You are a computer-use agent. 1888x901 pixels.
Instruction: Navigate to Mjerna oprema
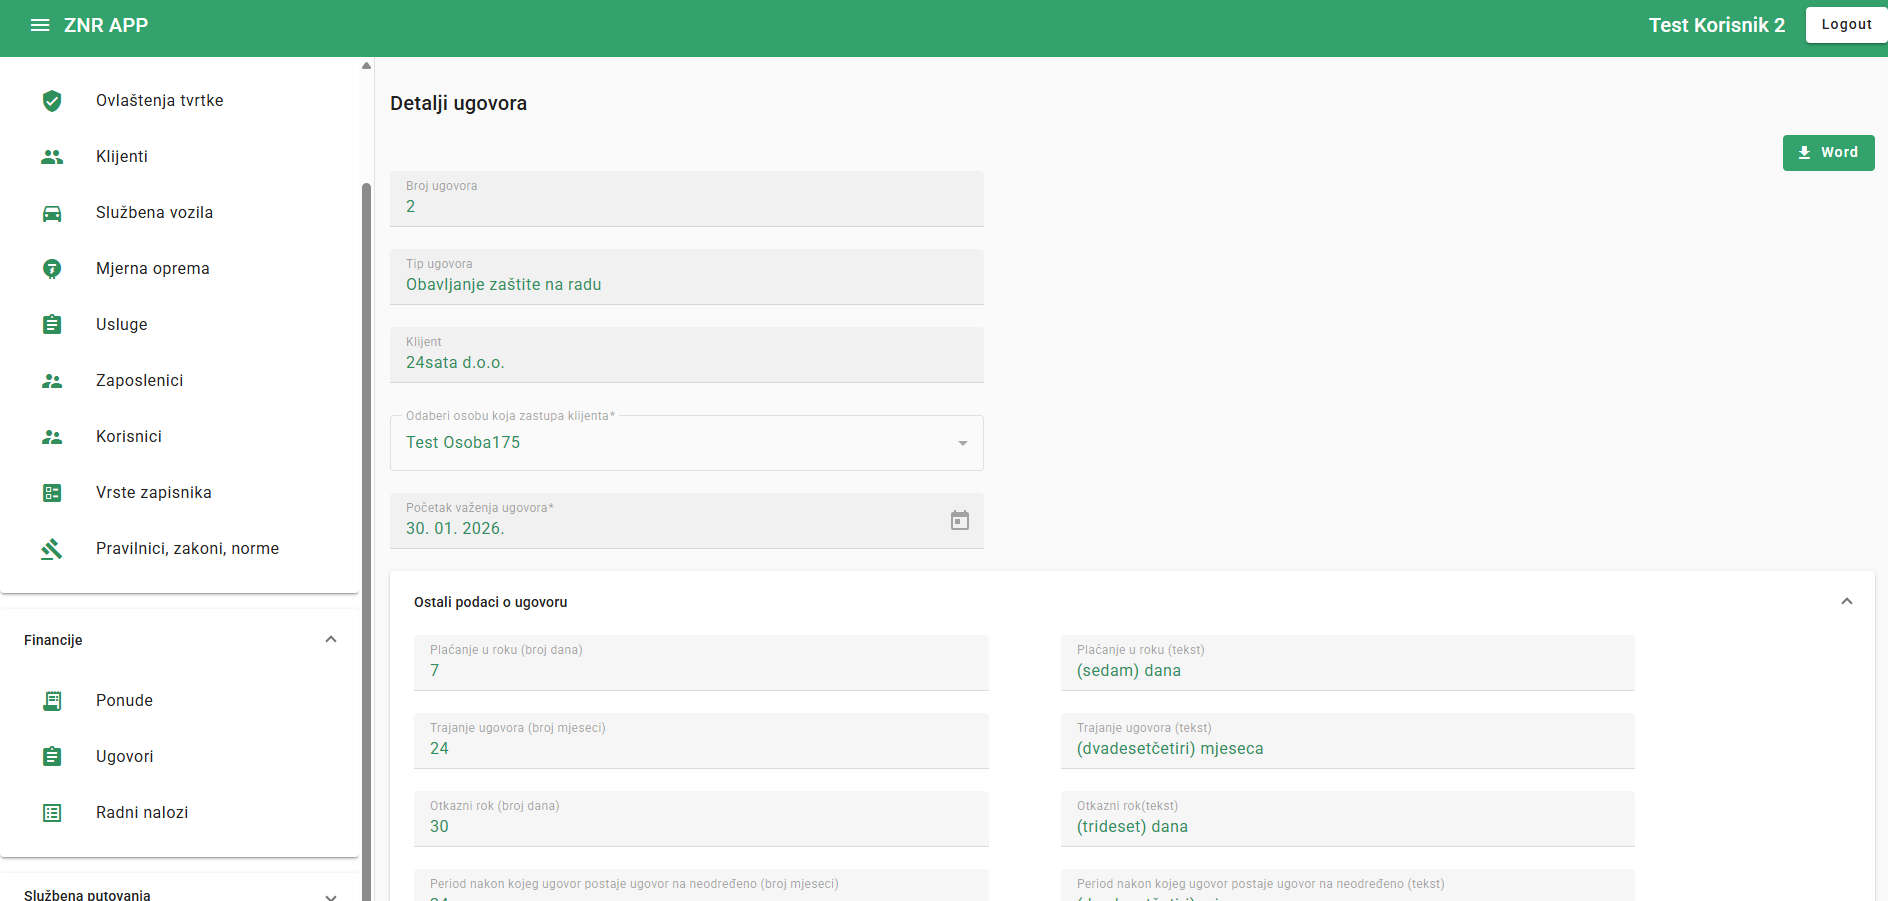[180, 268]
